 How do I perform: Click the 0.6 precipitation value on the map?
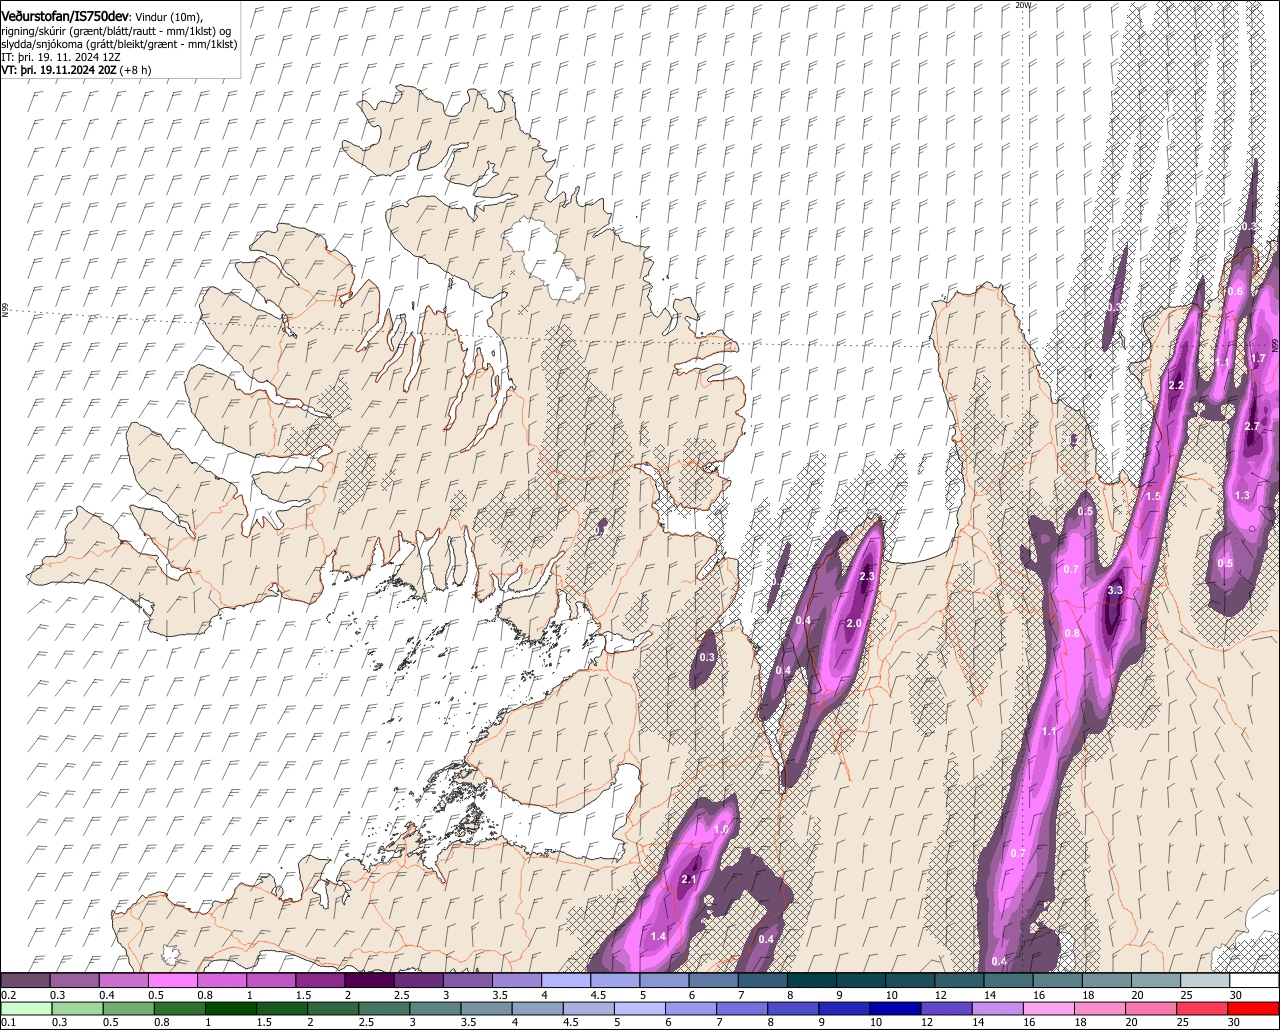[x=1235, y=292]
